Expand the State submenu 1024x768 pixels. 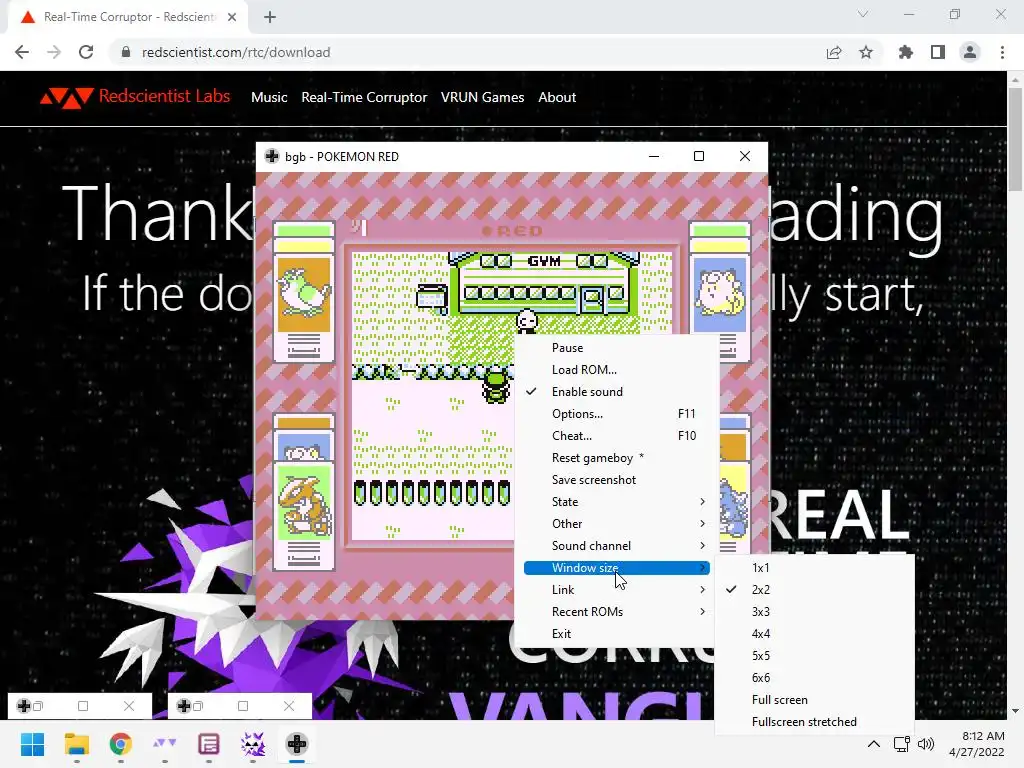pyautogui.click(x=616, y=502)
